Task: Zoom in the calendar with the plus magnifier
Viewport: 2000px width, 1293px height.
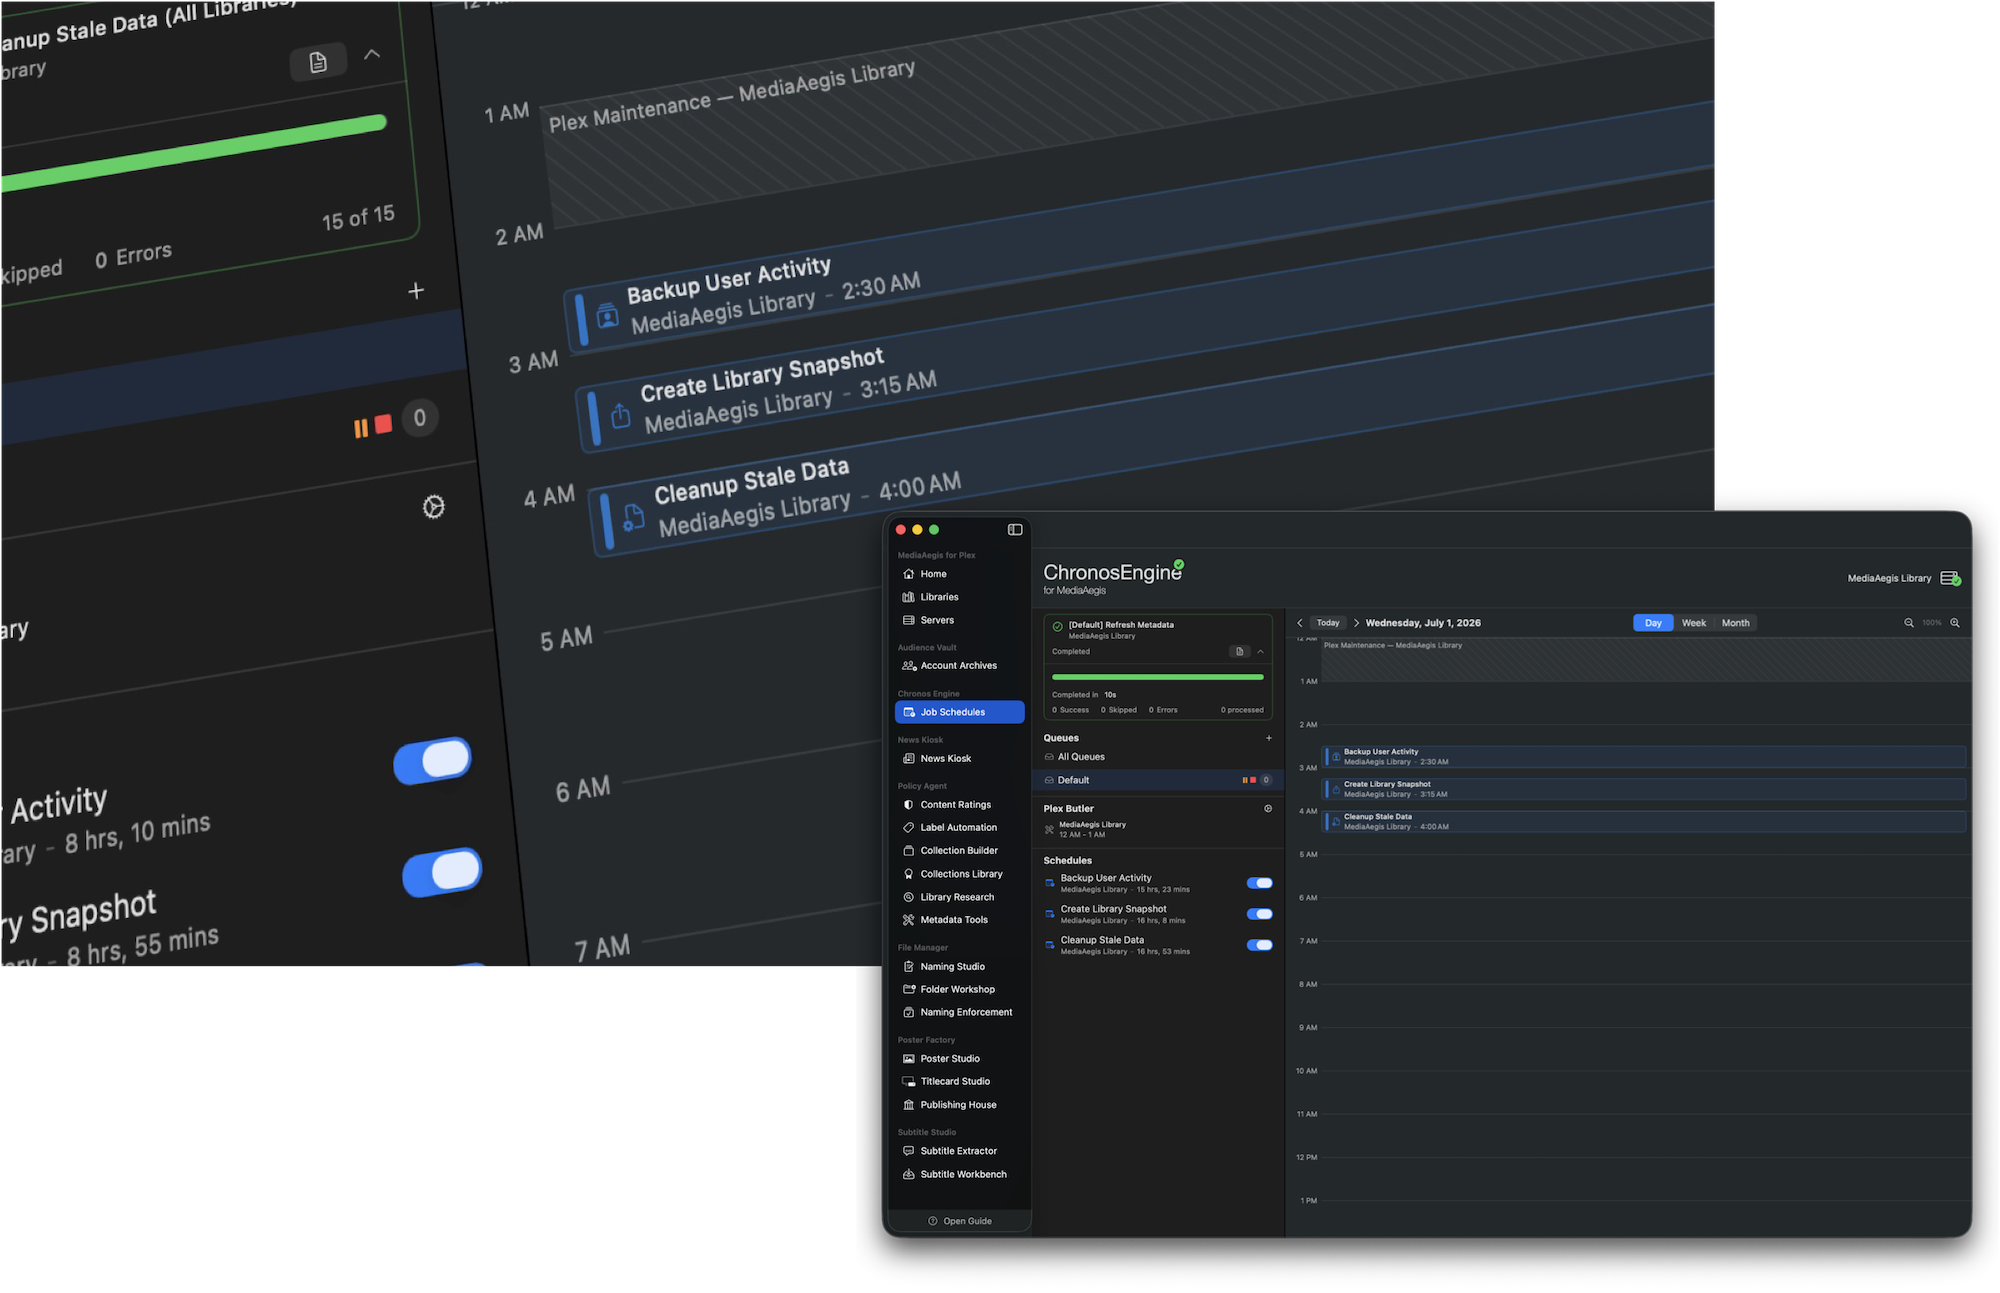Action: (1954, 623)
